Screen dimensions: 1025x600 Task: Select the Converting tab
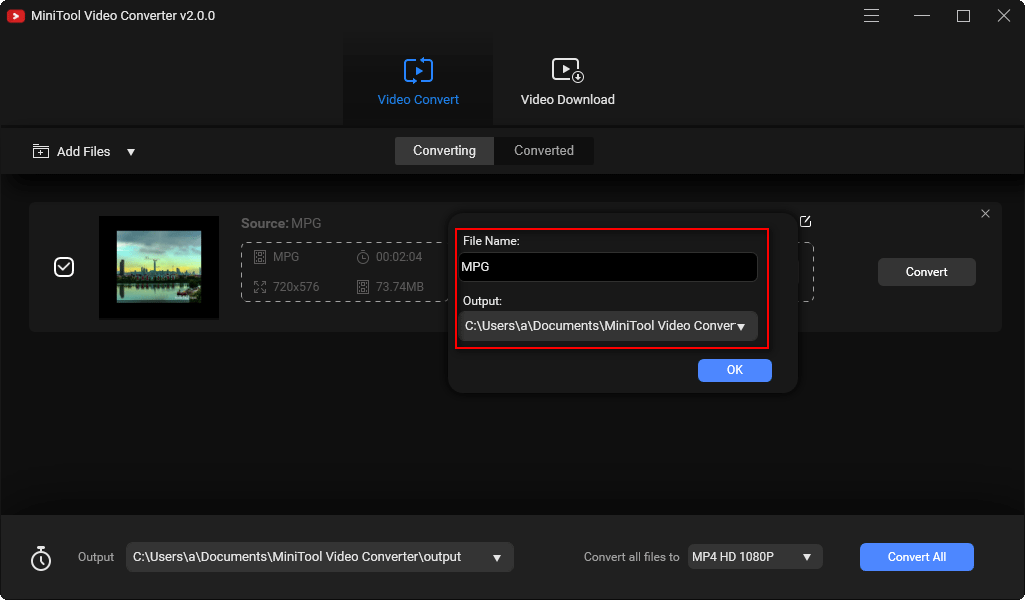click(444, 150)
